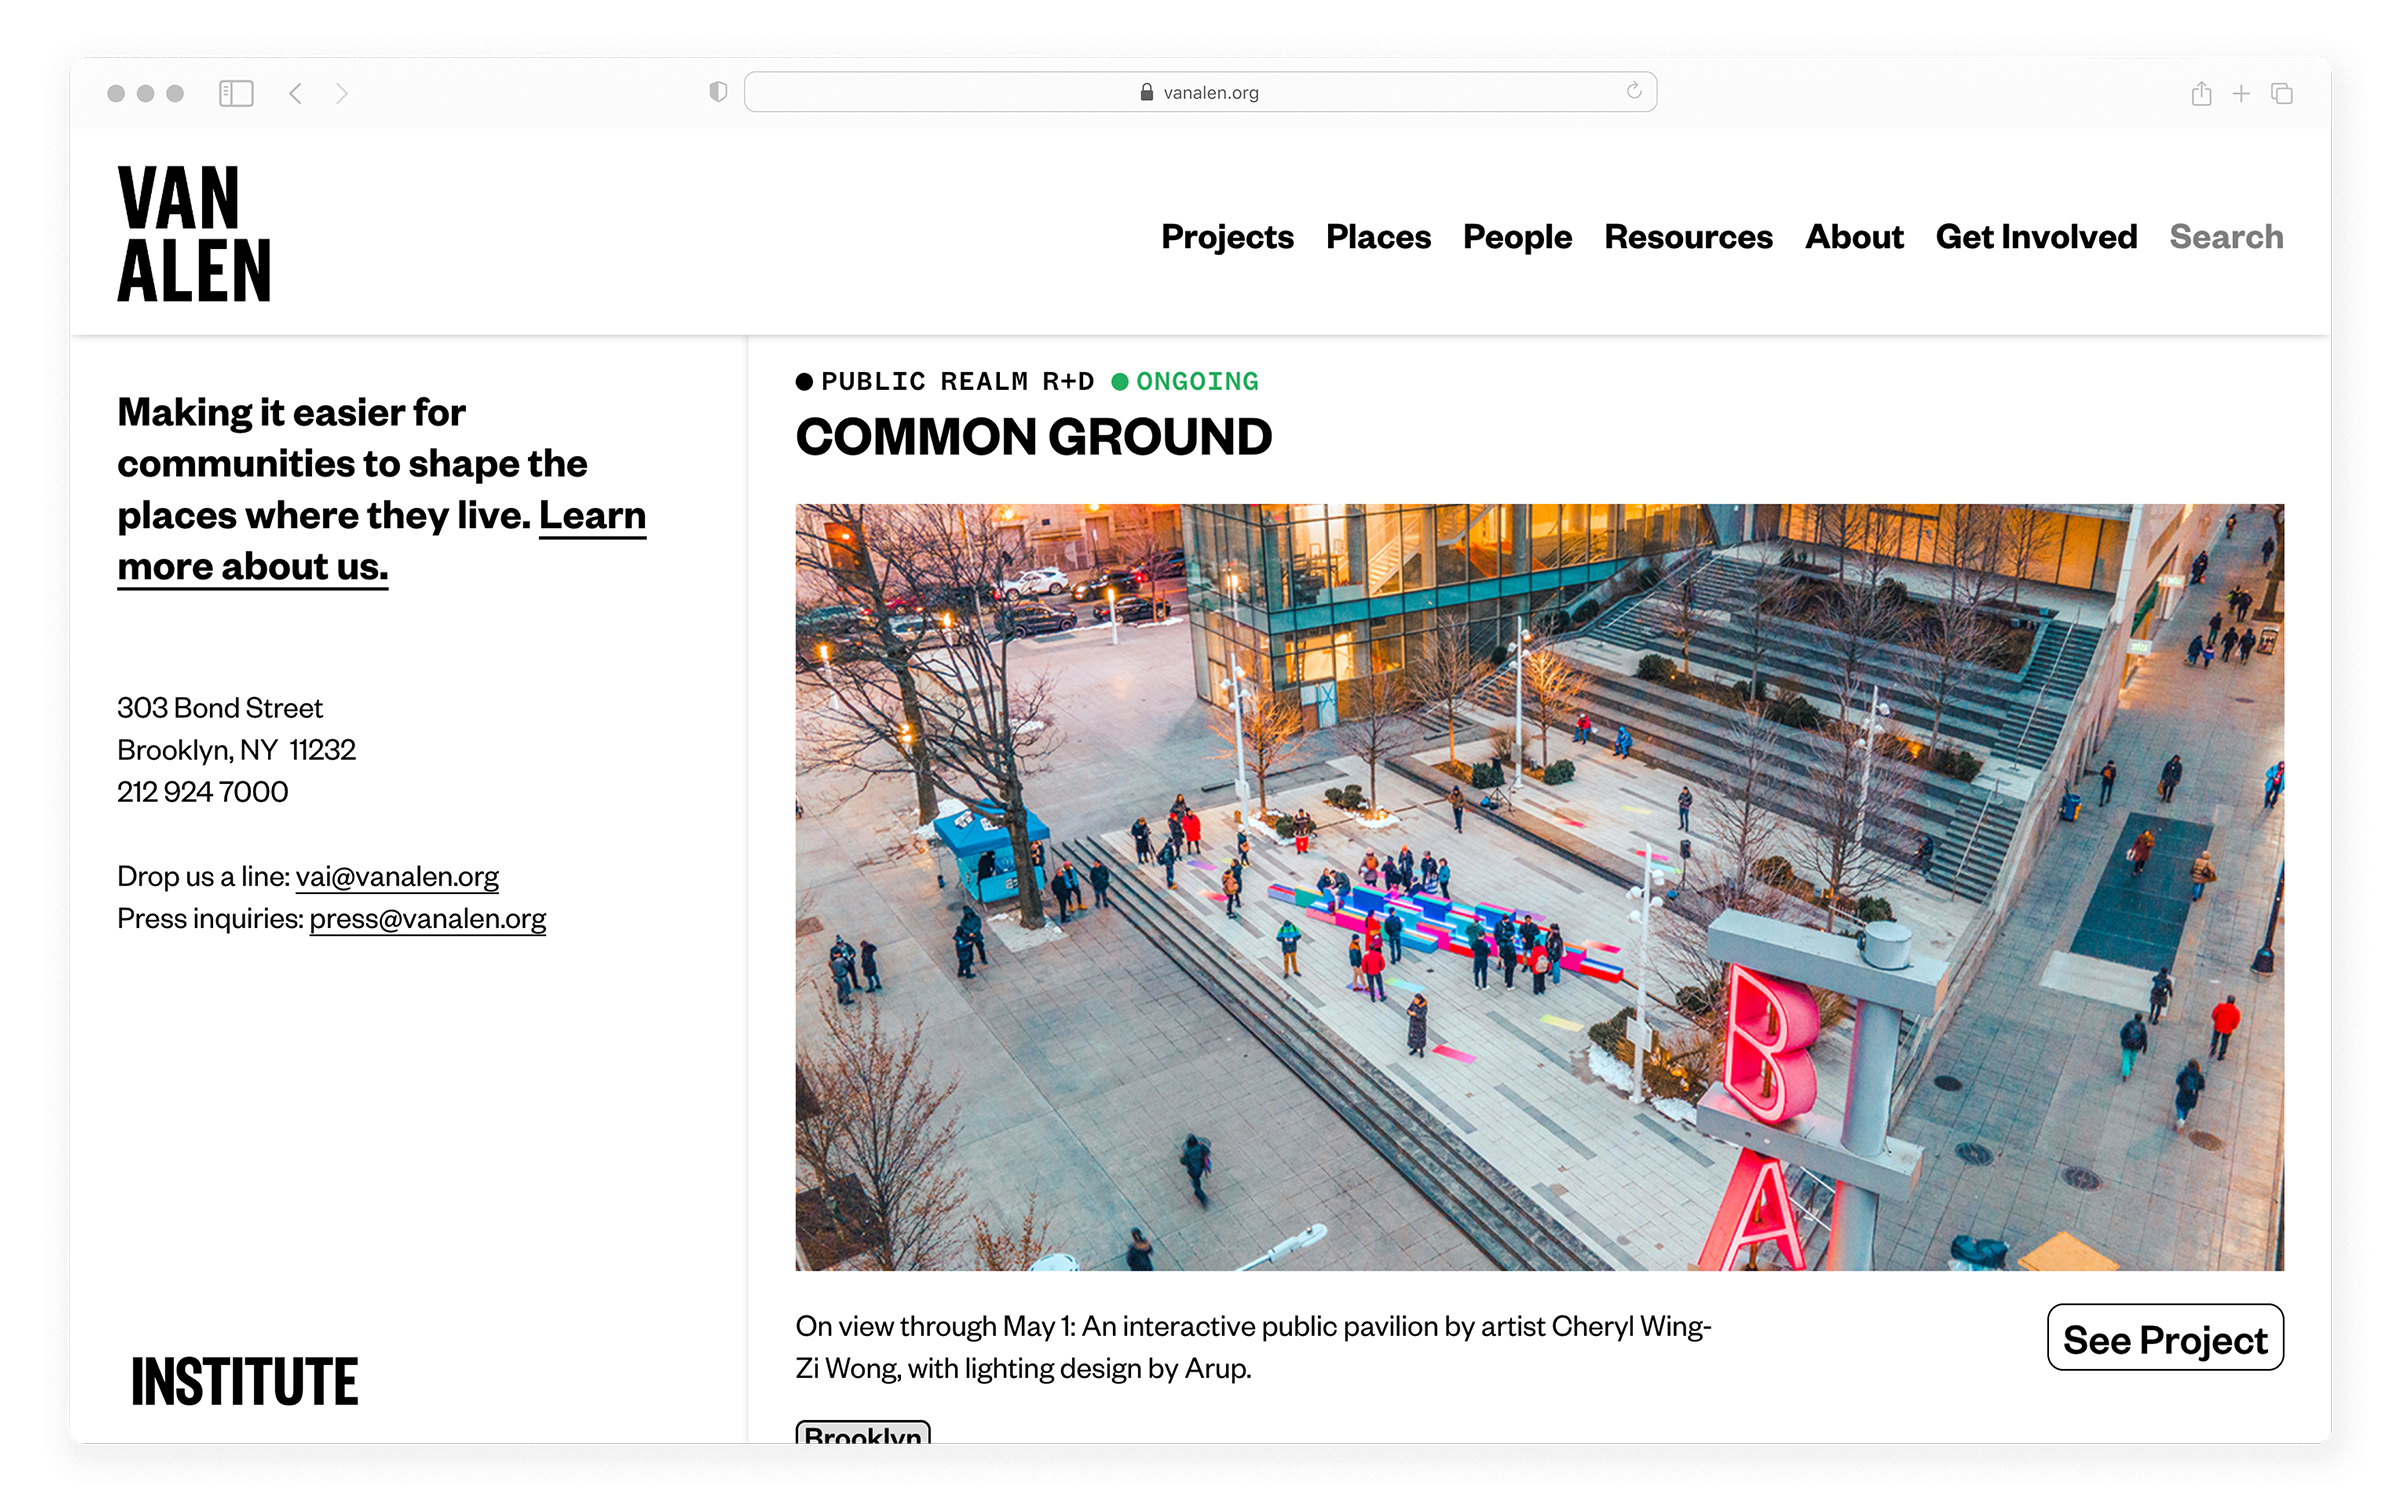This screenshot has height=1500, width=2400.
Task: Follow the Learn more about us link
Action: pos(252,567)
